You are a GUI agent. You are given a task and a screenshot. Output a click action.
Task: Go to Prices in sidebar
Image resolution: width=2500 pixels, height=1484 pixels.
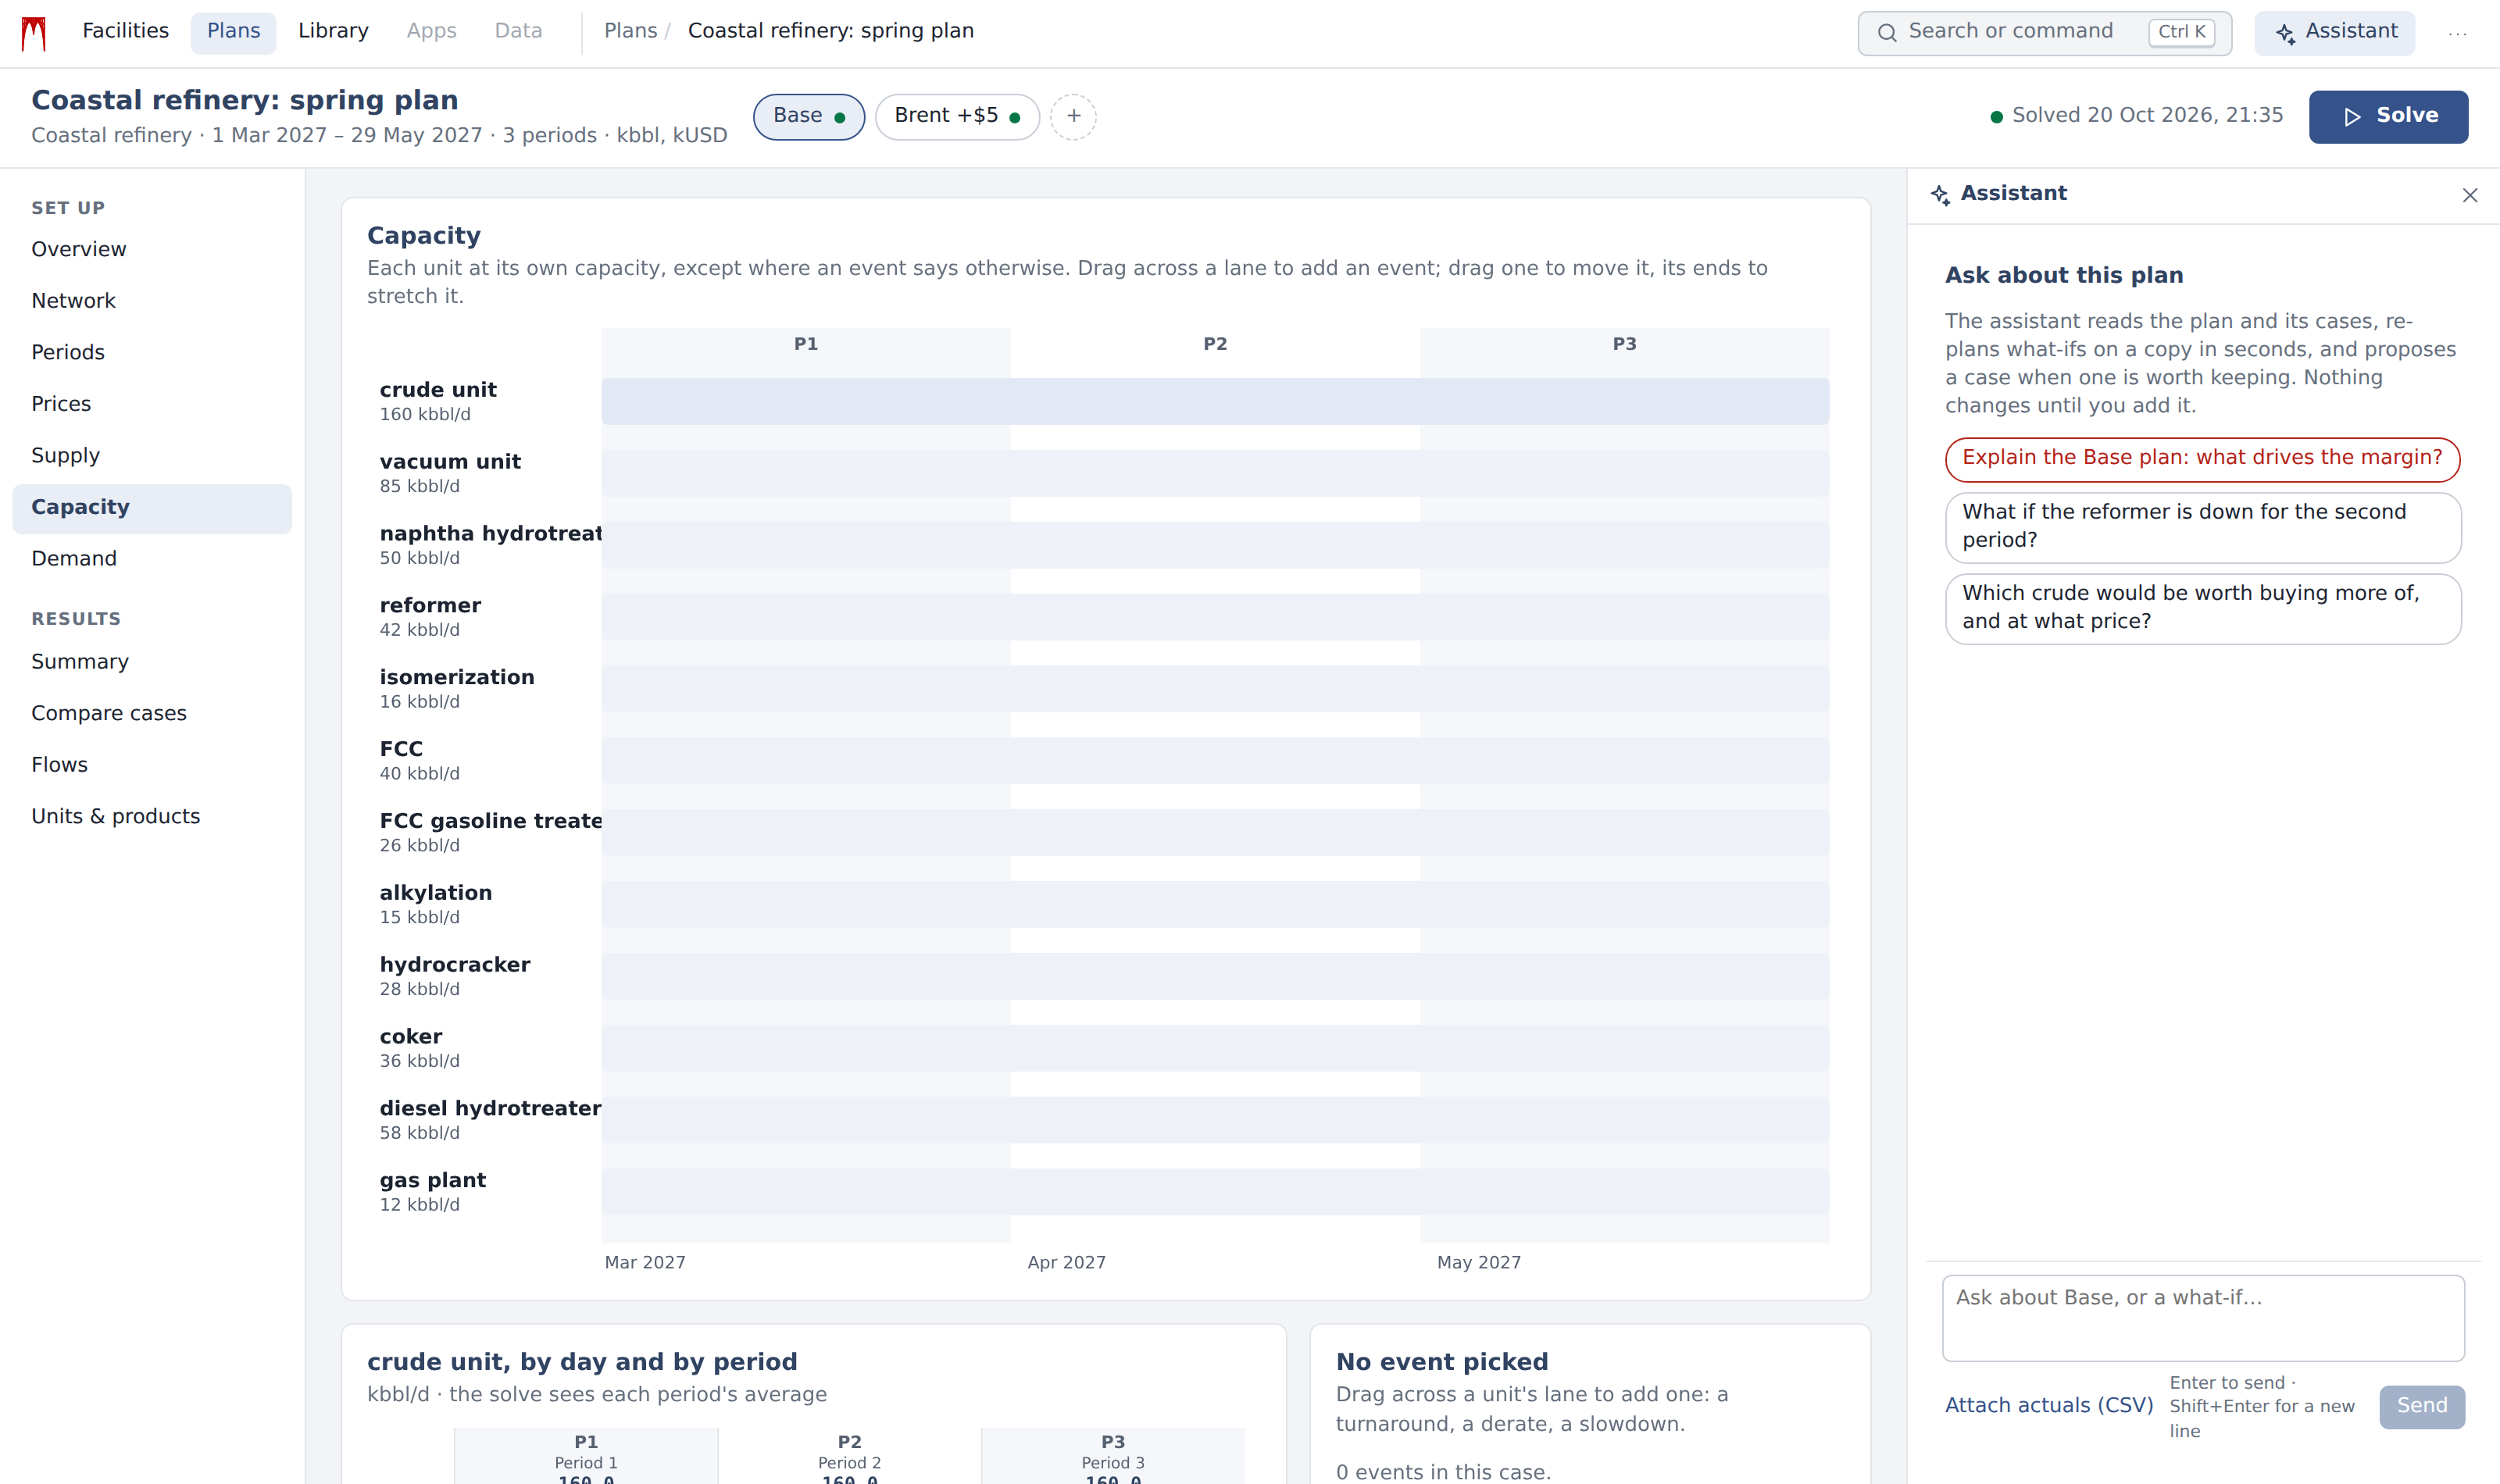[152, 404]
